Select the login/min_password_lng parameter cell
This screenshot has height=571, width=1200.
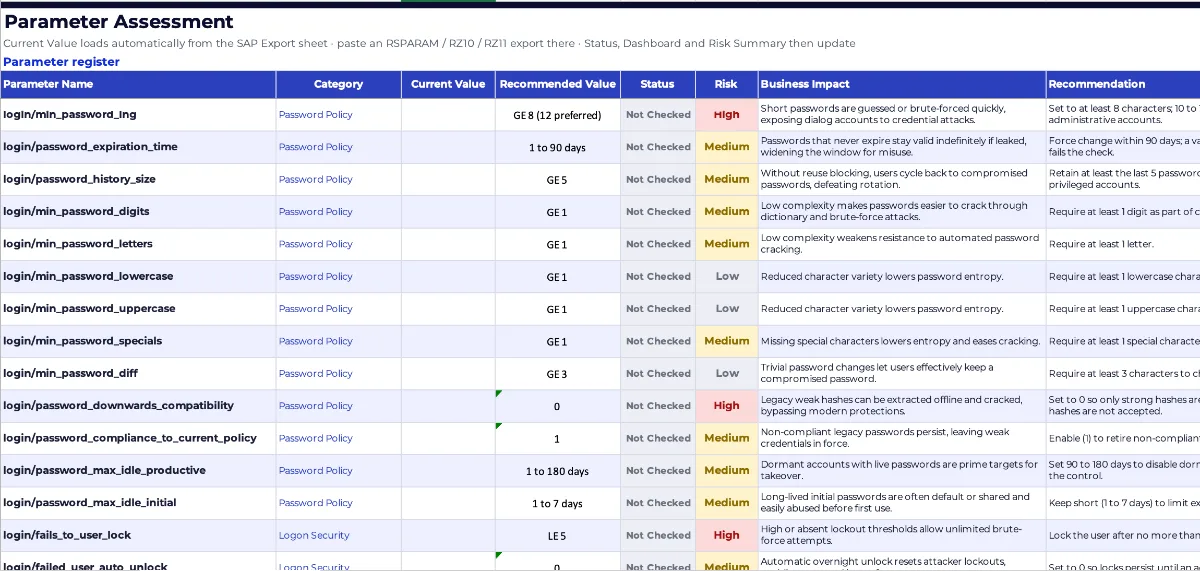click(x=138, y=115)
